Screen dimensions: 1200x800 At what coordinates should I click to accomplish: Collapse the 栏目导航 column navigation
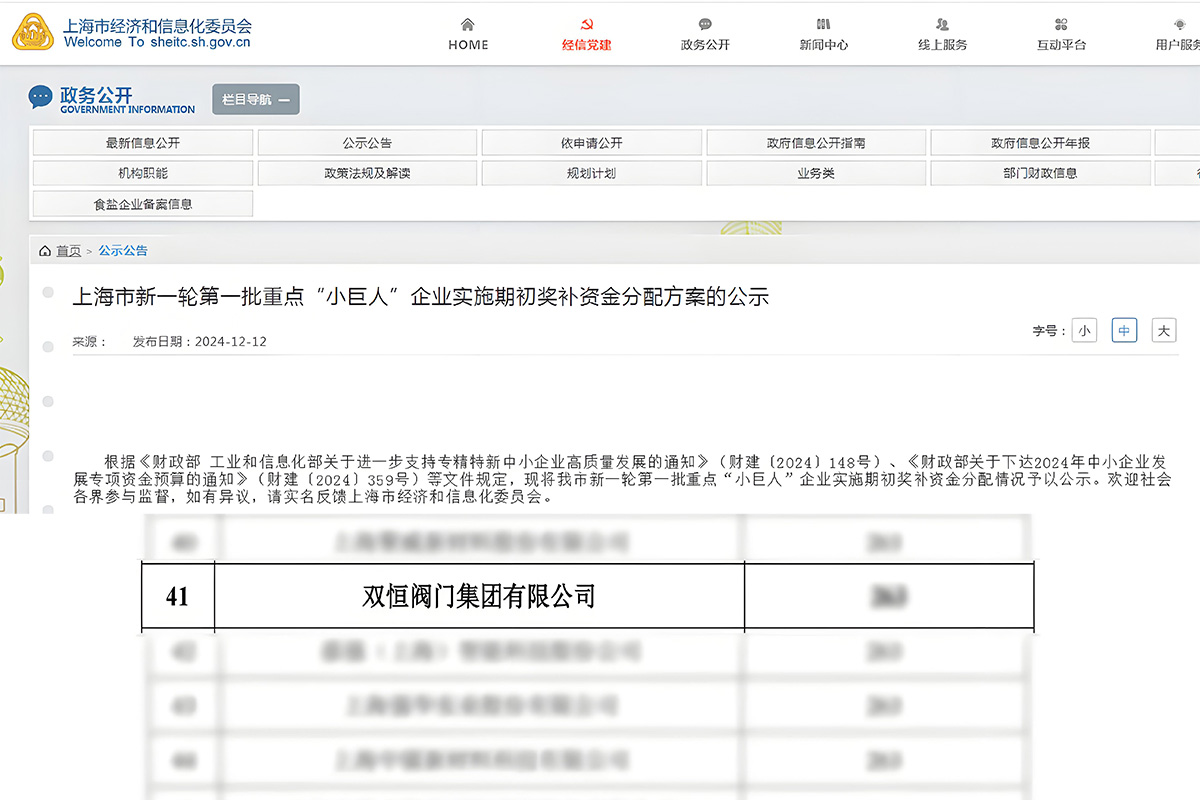(255, 100)
